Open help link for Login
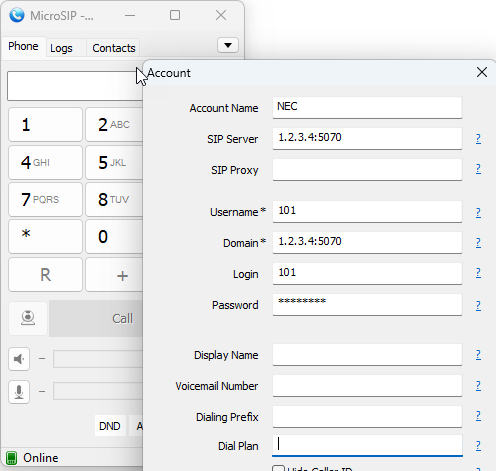The height and width of the screenshot is (471, 496). point(478,273)
